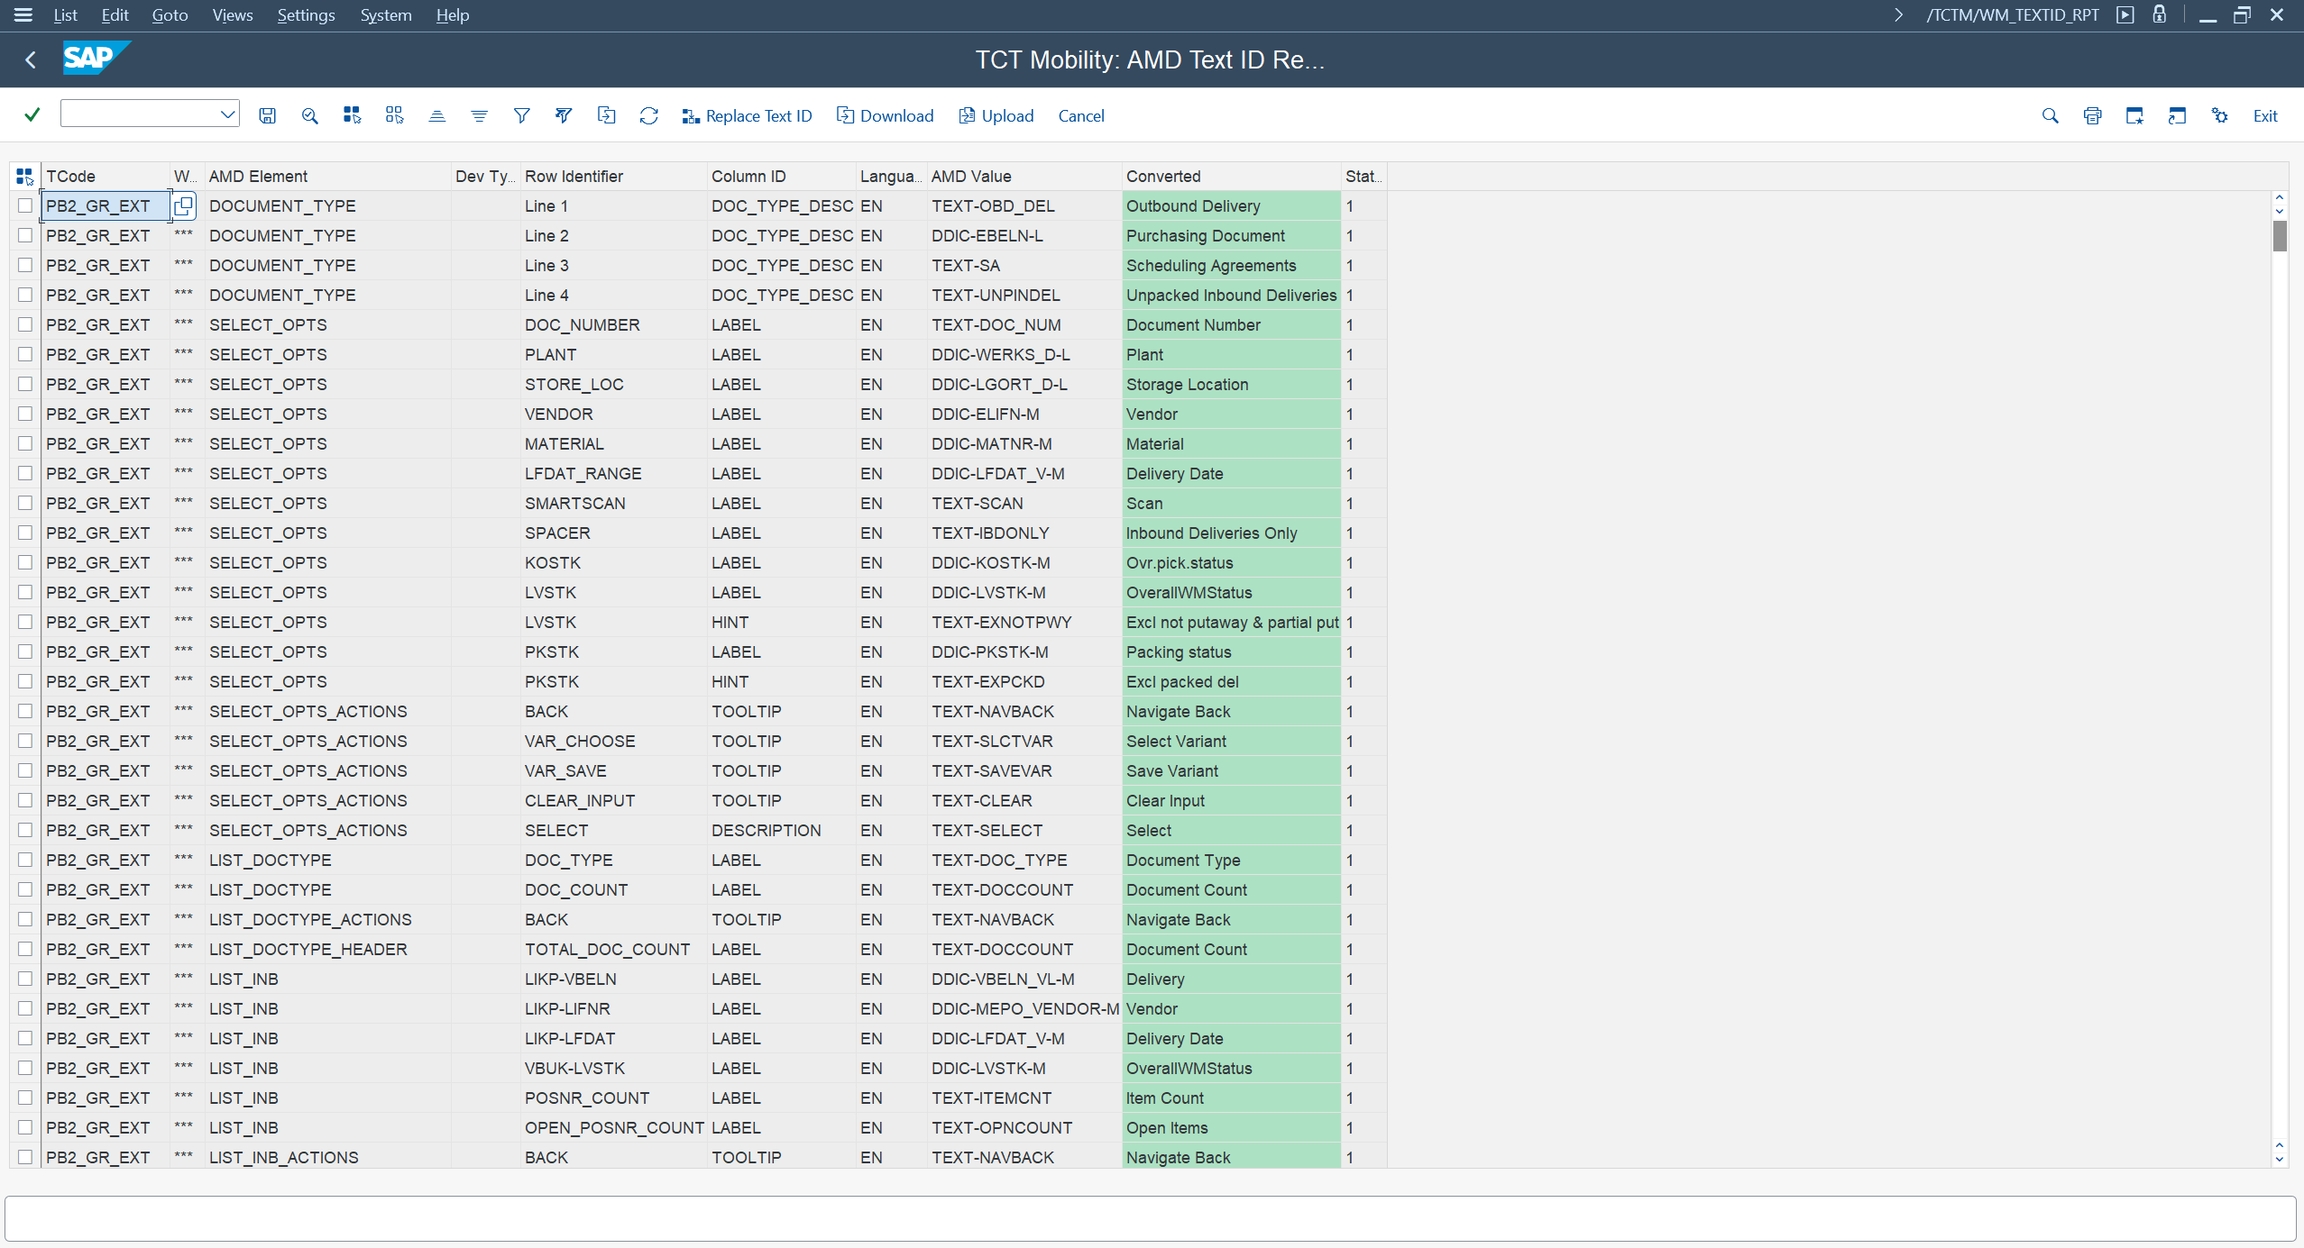Expand the session options chevron beside /TCTM/WM_TEXTID_RPT
Viewport: 2304px width, 1248px height.
(1898, 15)
